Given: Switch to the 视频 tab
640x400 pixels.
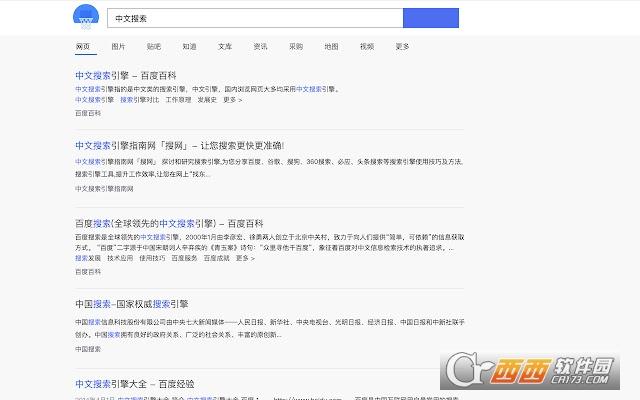Looking at the screenshot, I should [367, 47].
